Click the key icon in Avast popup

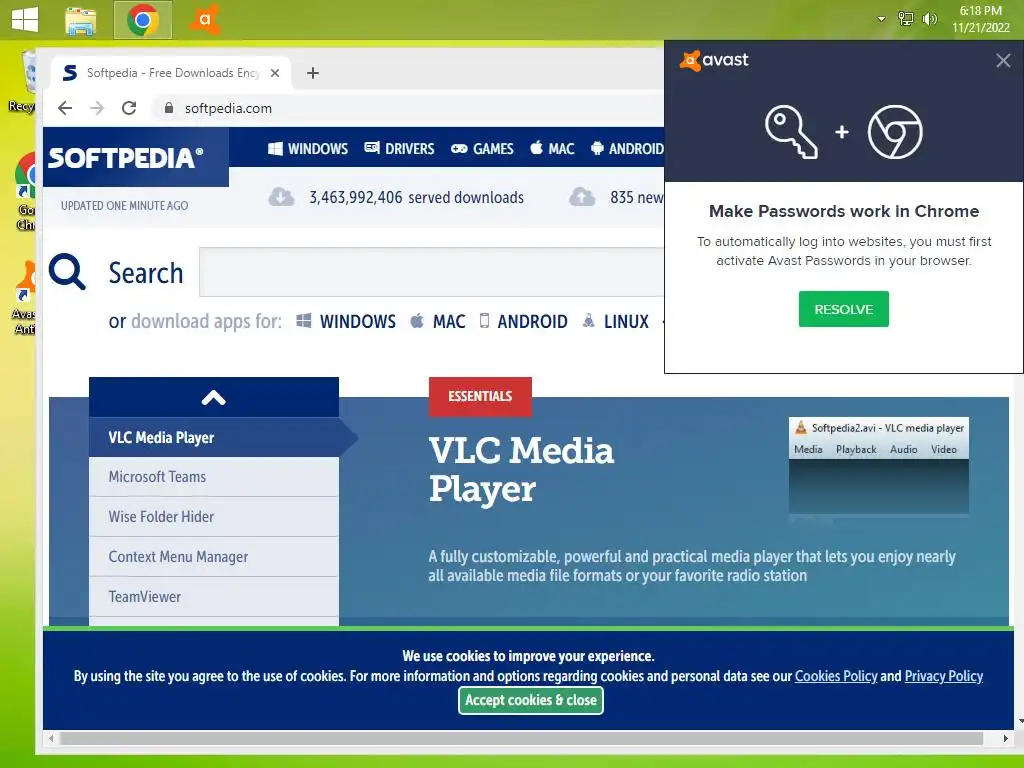coord(791,132)
